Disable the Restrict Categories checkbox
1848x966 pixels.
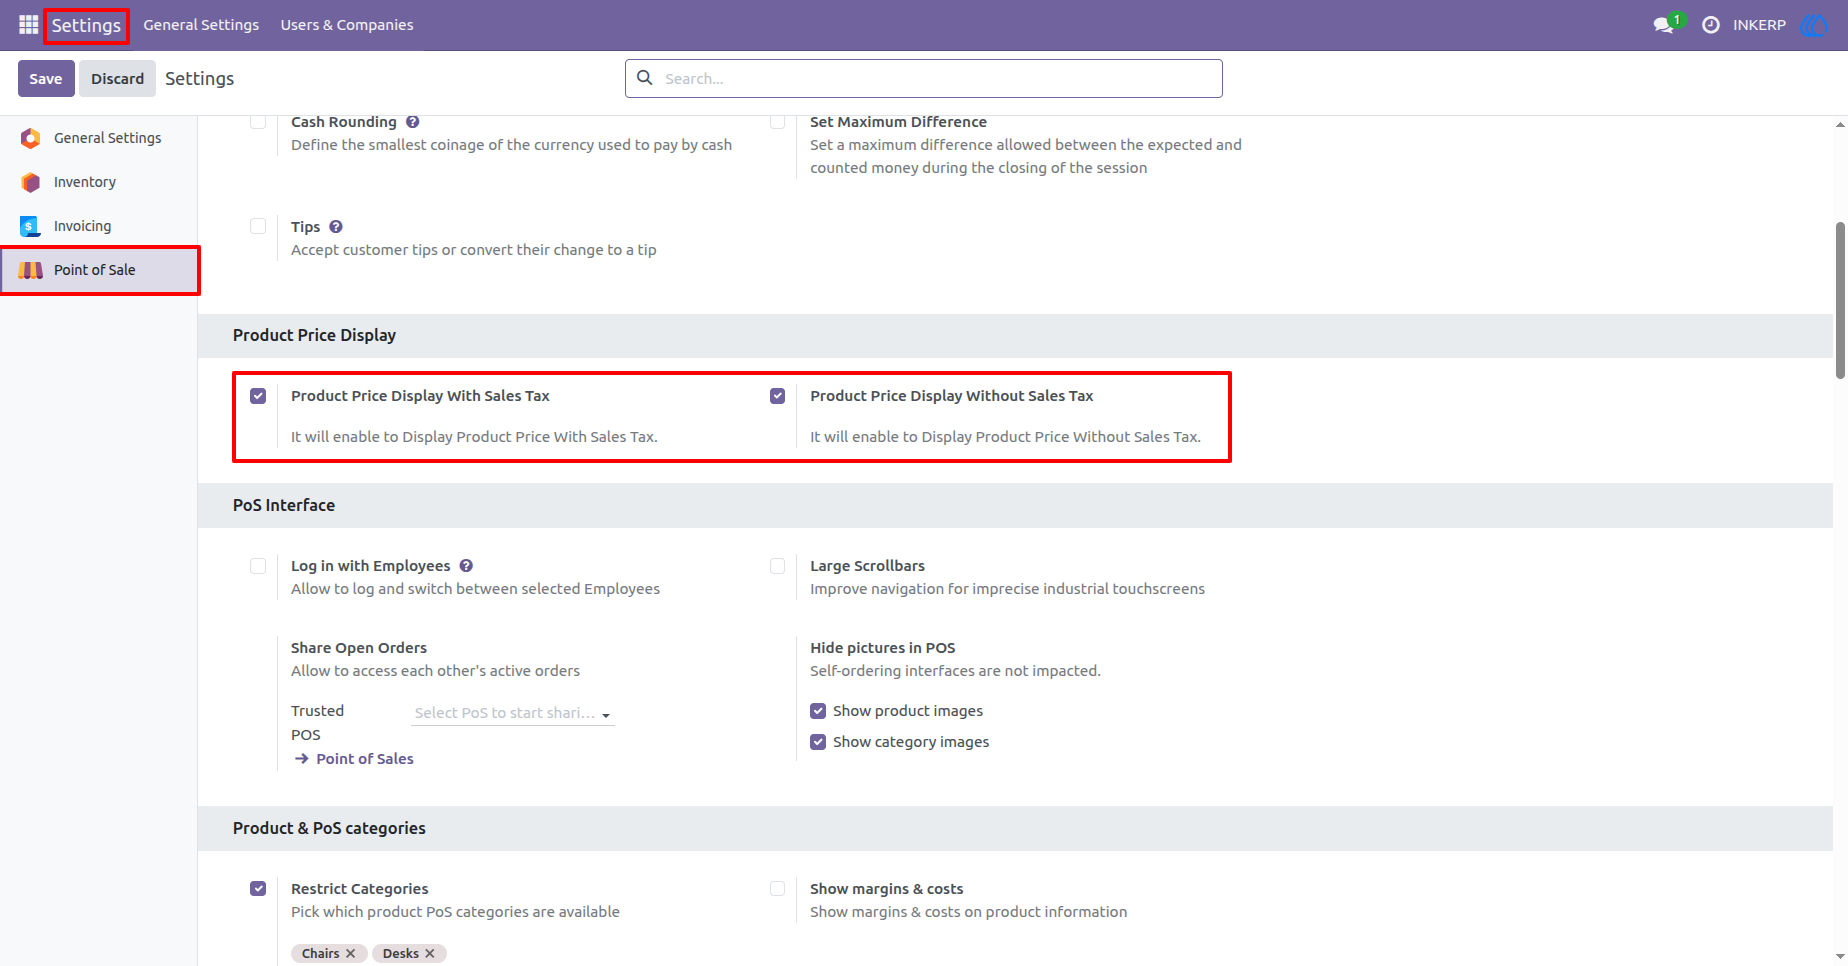[258, 889]
